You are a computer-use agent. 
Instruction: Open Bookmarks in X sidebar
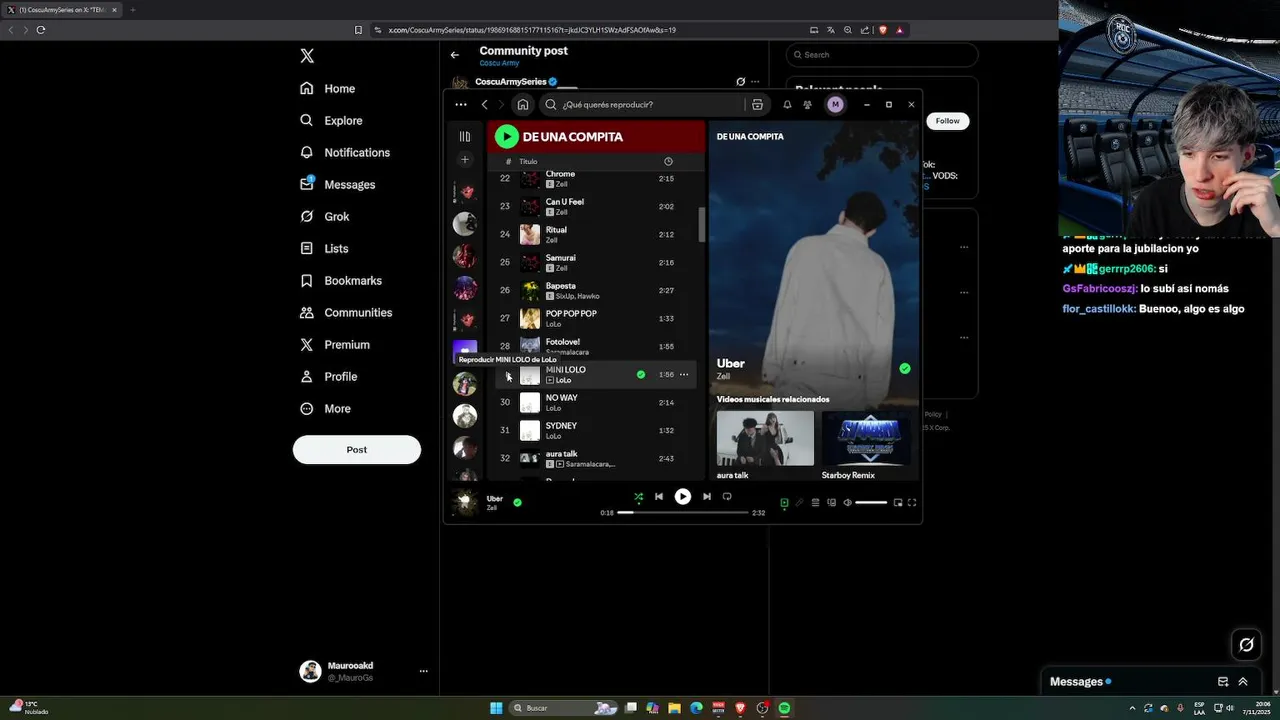(x=341, y=280)
